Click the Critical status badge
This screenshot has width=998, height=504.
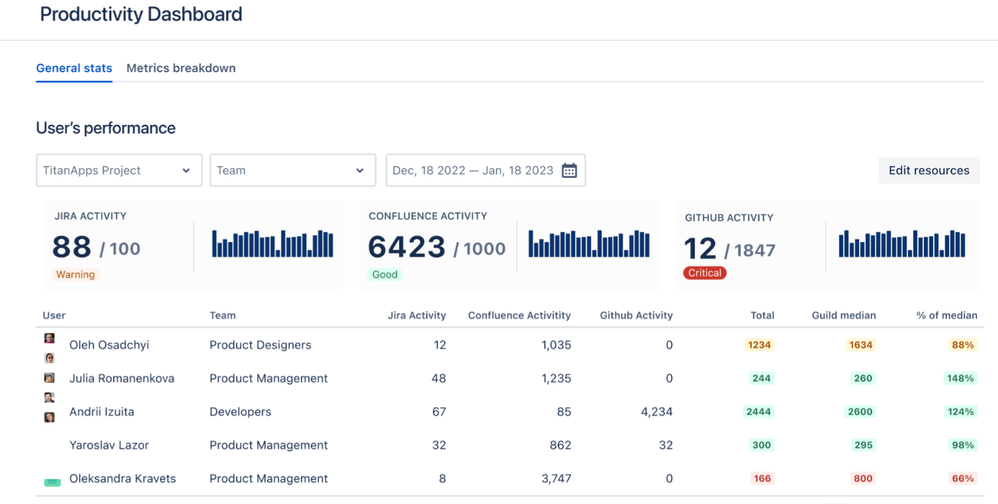pyautogui.click(x=704, y=273)
